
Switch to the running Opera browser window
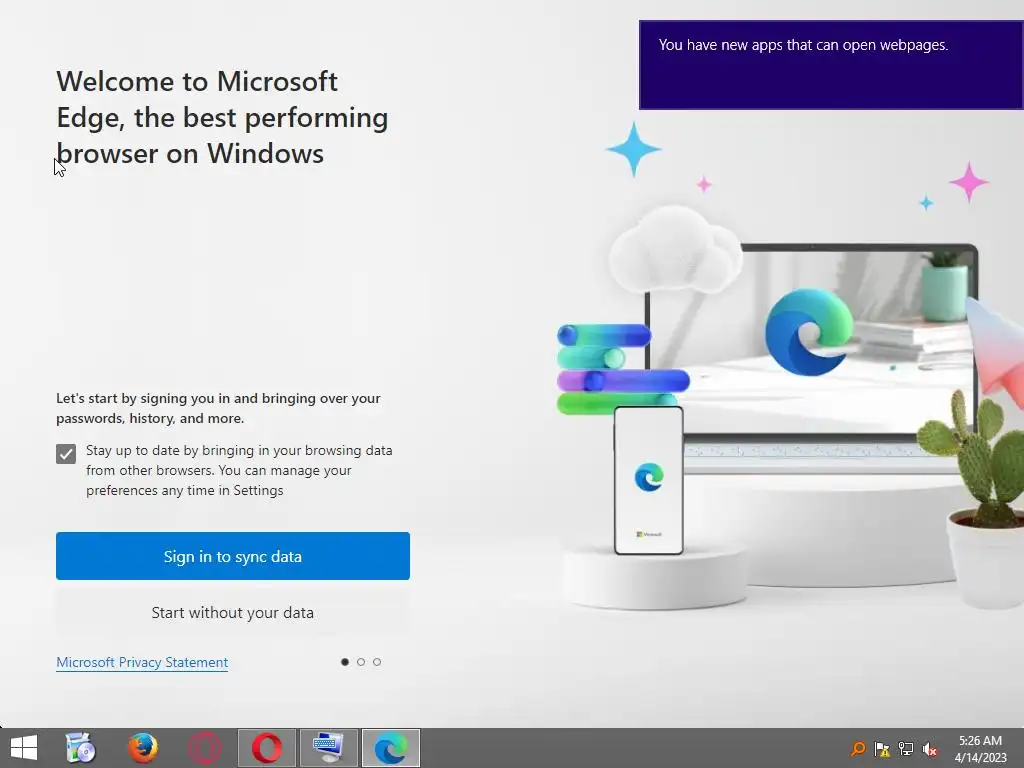tap(266, 748)
